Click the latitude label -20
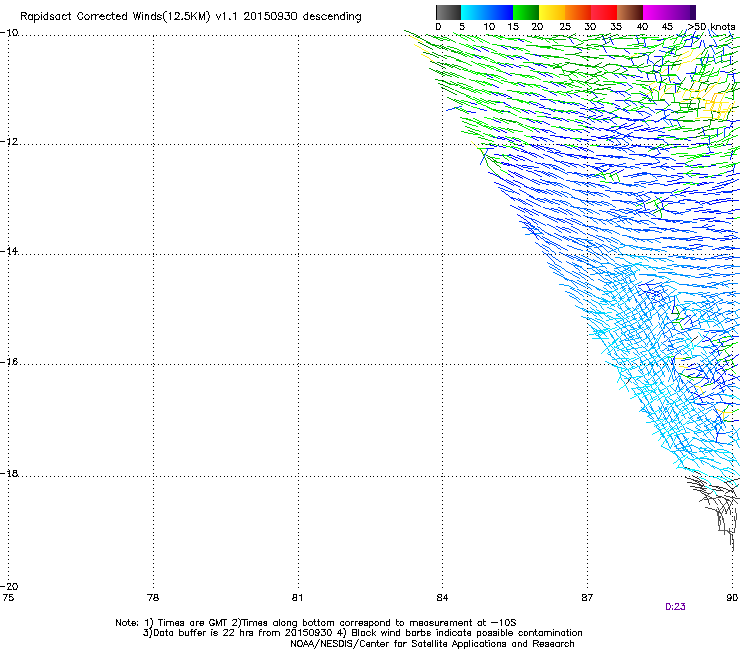Image resolution: width=740 pixels, height=650 pixels. (x=9, y=586)
